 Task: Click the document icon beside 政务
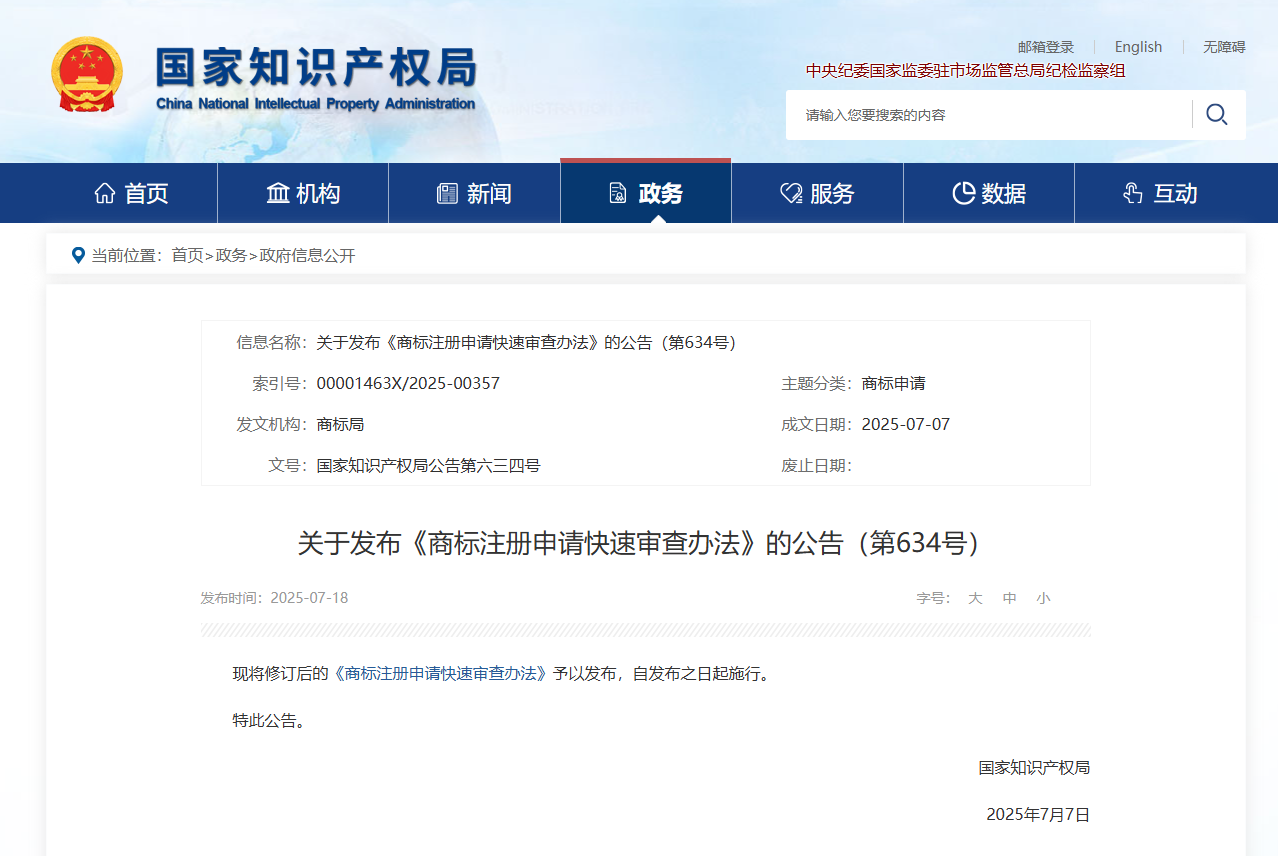tap(618, 193)
